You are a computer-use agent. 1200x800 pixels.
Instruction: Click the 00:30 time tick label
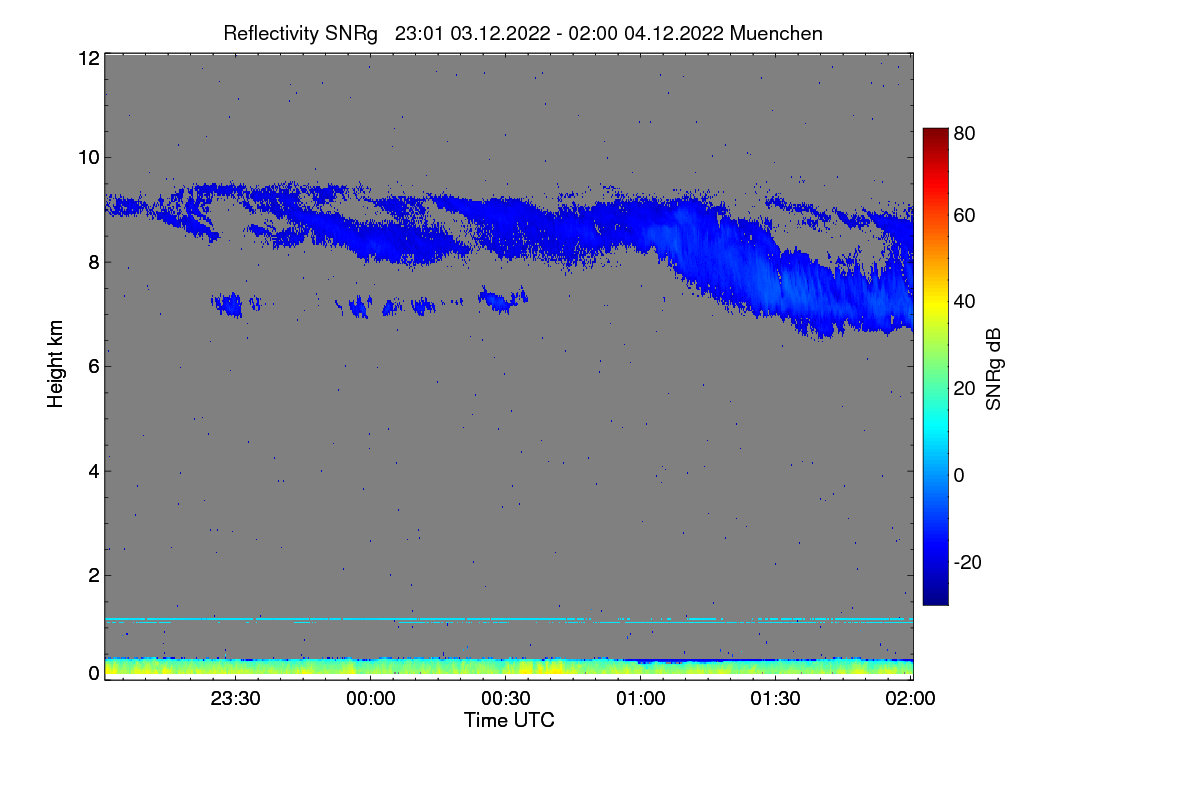[x=506, y=699]
